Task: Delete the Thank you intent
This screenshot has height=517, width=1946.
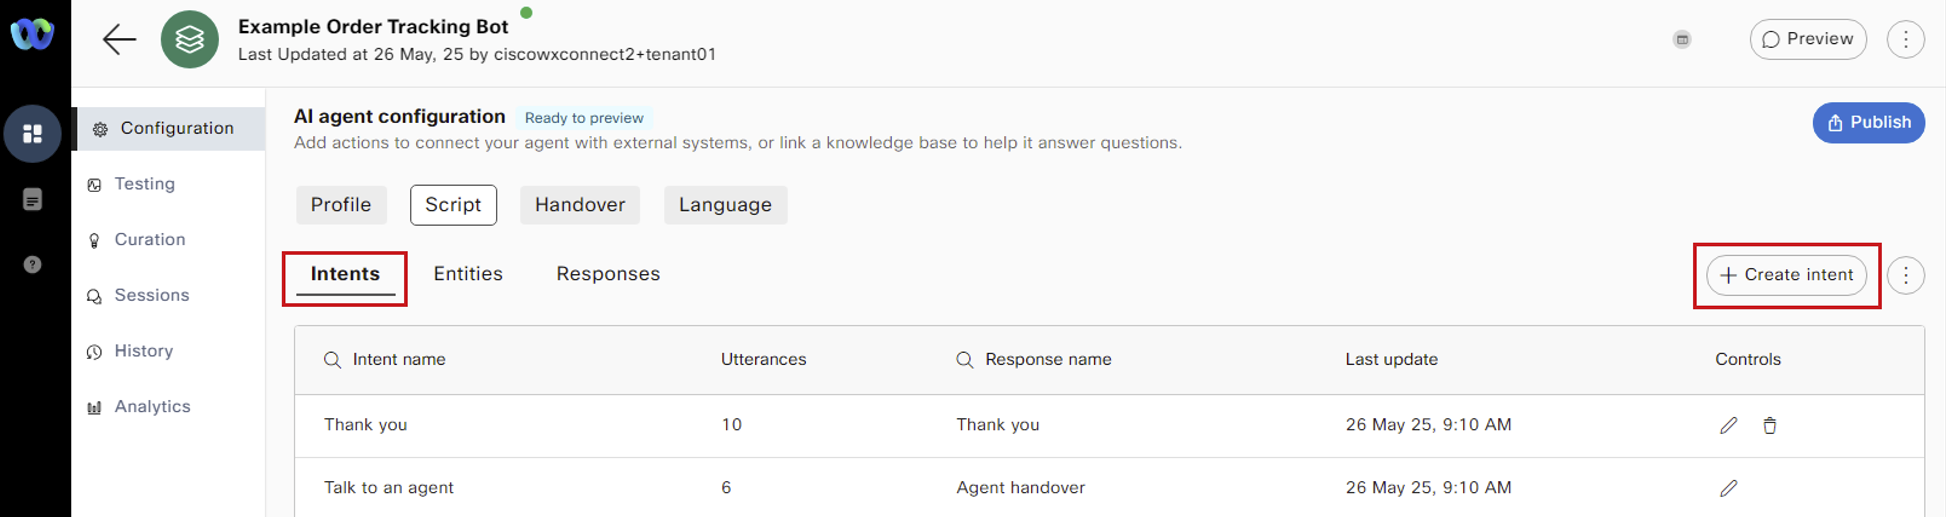Action: (1769, 425)
